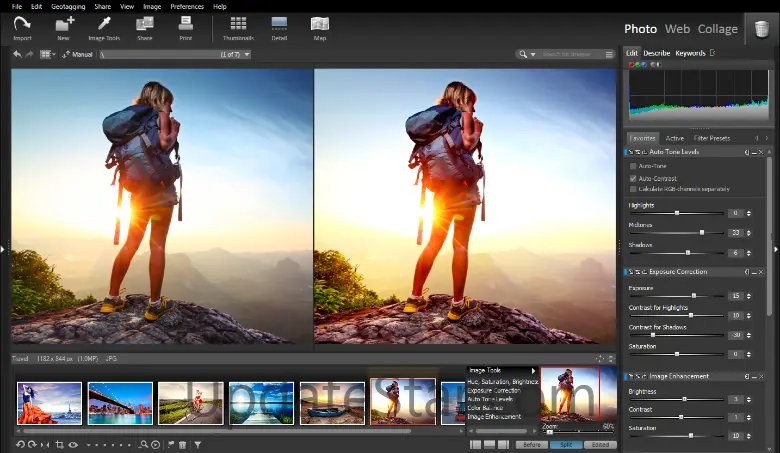This screenshot has height=453, width=780.
Task: Uncheck the Auto-Contrast checkbox
Action: tap(633, 177)
